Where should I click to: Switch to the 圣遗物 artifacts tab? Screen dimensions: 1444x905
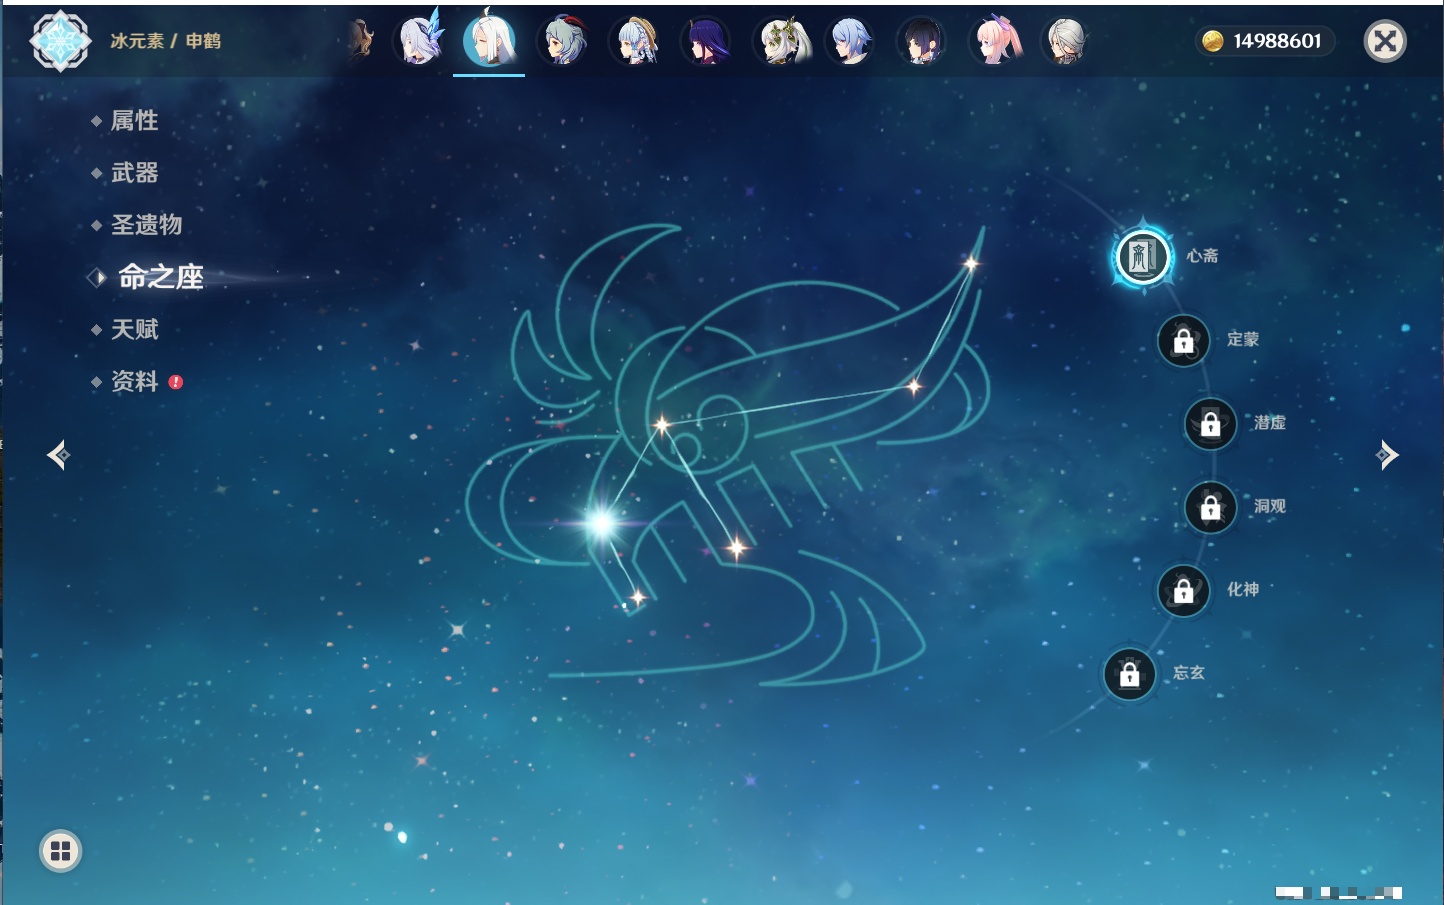tap(146, 225)
